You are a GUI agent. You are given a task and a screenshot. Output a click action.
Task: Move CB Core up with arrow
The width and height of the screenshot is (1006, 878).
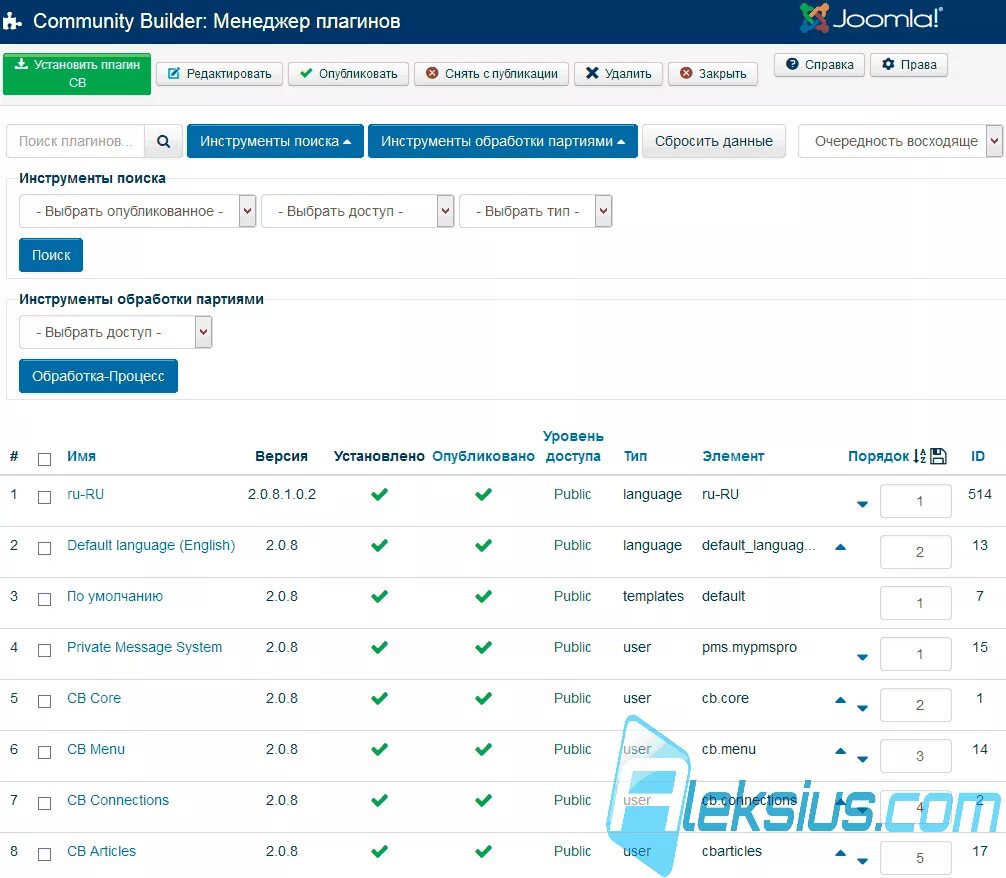point(840,700)
